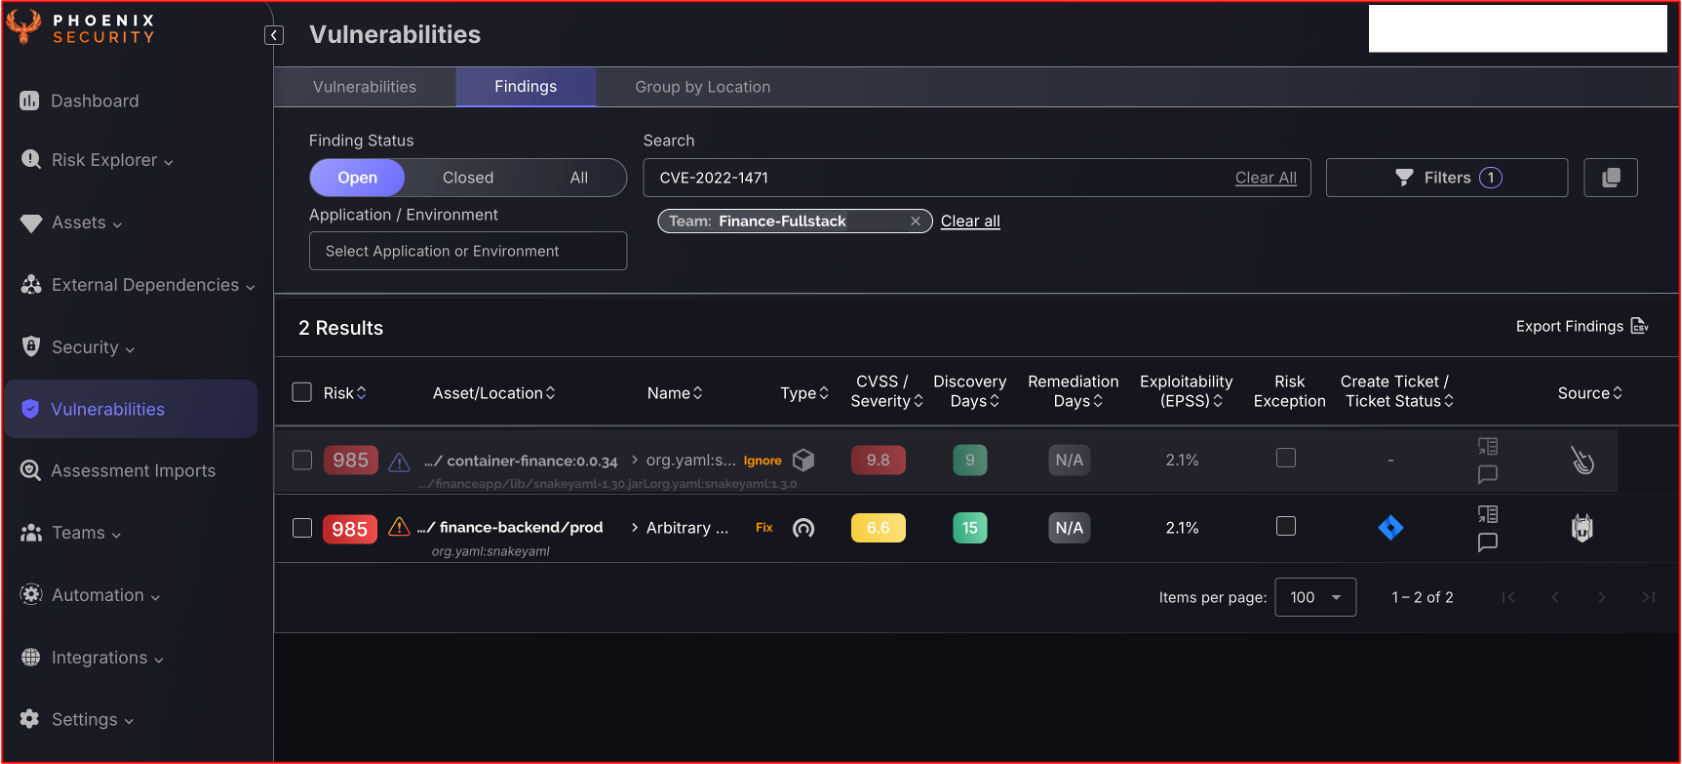The height and width of the screenshot is (764, 1682).
Task: Click the source icon in container-finance row
Action: (x=1582, y=460)
